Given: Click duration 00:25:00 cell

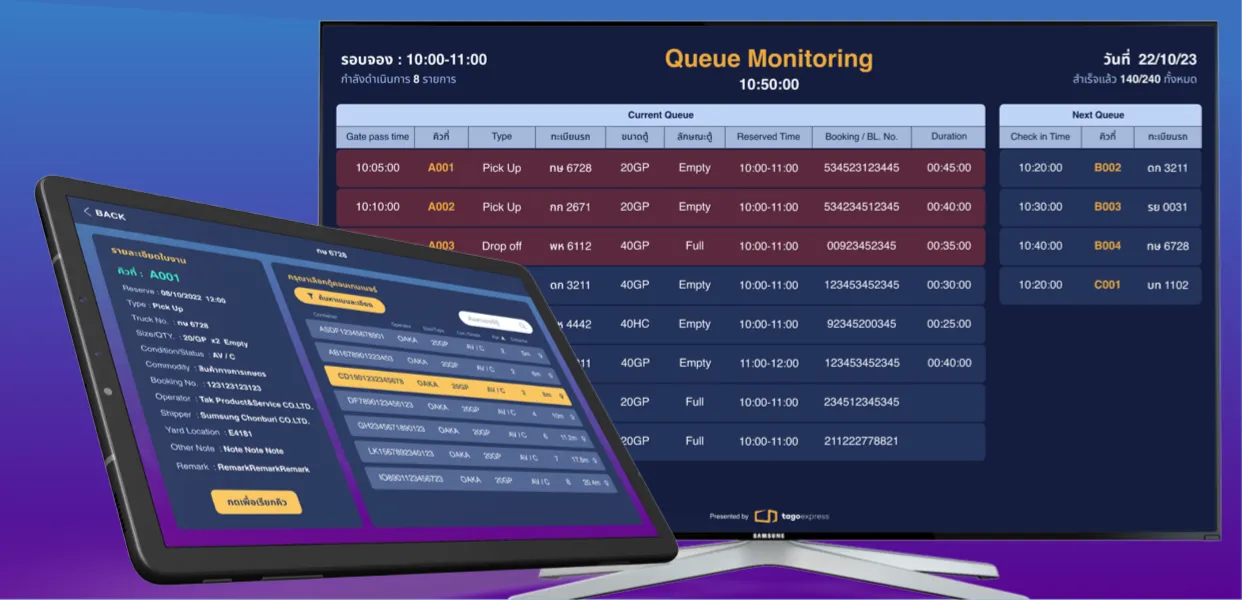Looking at the screenshot, I should pyautogui.click(x=949, y=324).
